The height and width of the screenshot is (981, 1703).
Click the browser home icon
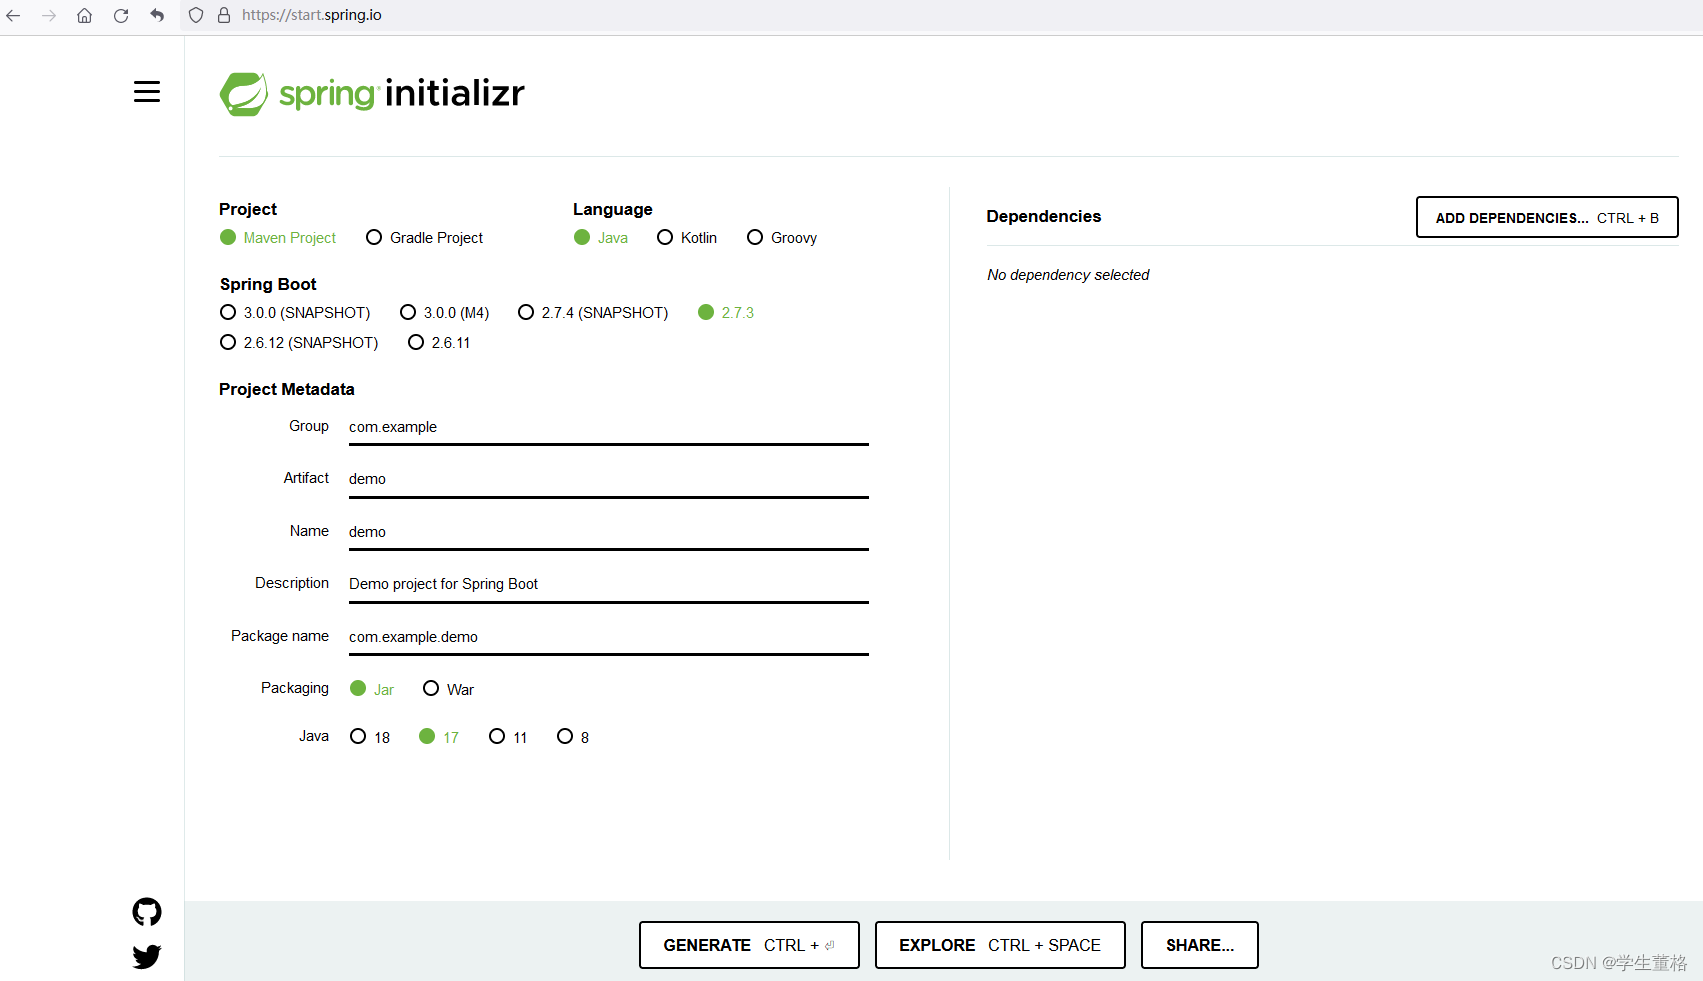[85, 15]
